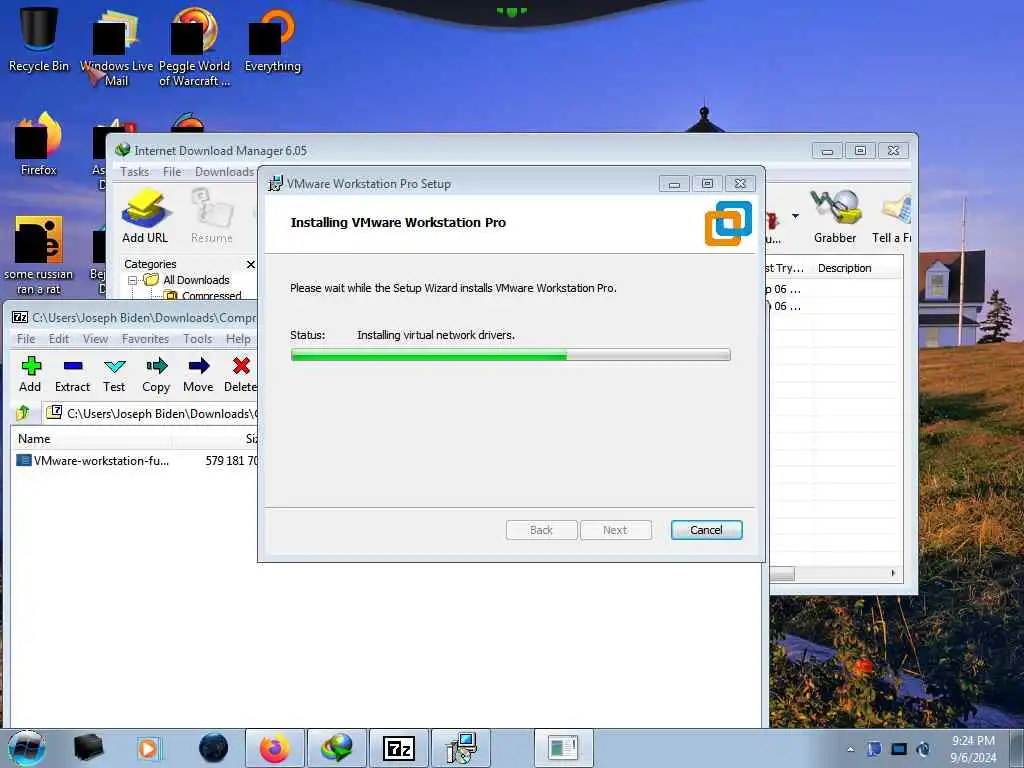1024x768 pixels.
Task: Open the File menu in 7-Zip
Action: pyautogui.click(x=26, y=339)
